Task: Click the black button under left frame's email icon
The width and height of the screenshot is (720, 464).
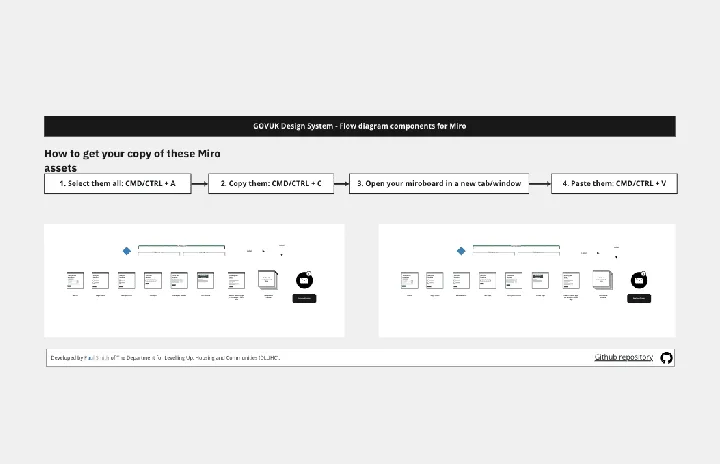Action: point(304,299)
